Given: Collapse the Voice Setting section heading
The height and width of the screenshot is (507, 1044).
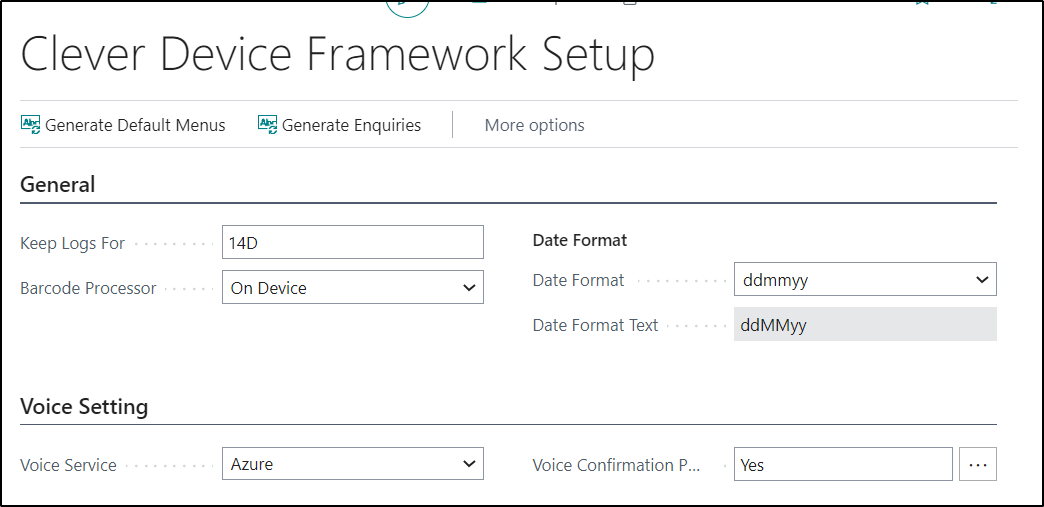Looking at the screenshot, I should click(x=84, y=406).
